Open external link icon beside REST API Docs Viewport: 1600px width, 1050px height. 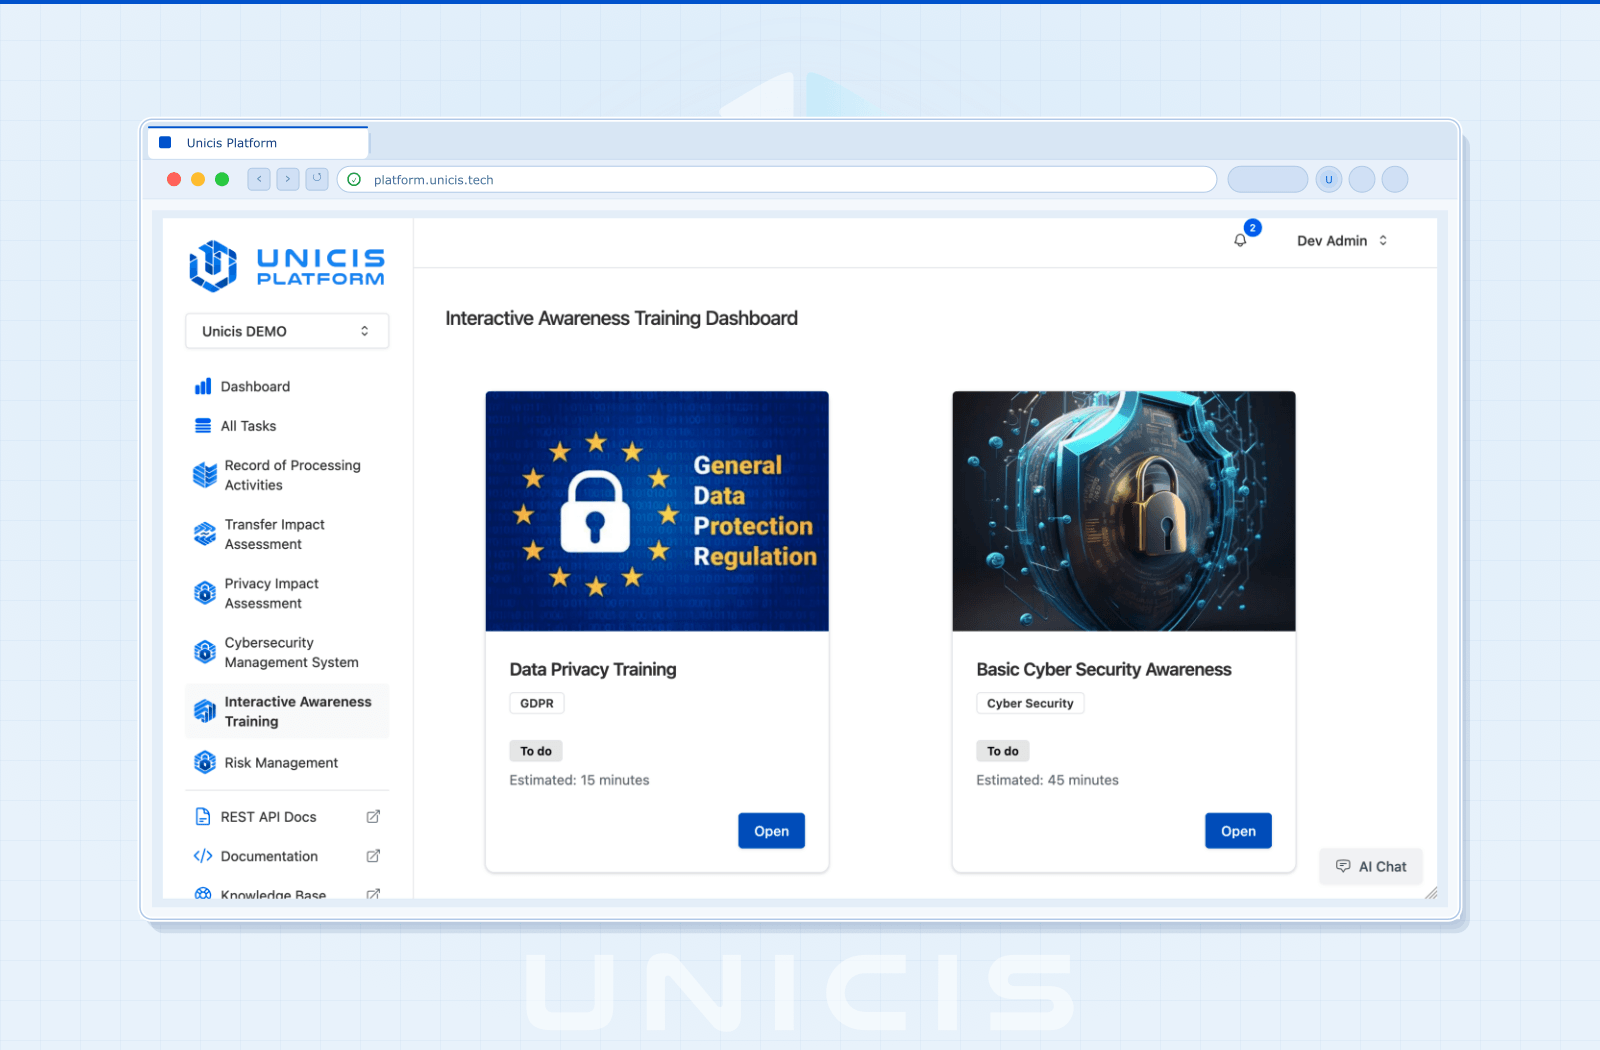373,816
